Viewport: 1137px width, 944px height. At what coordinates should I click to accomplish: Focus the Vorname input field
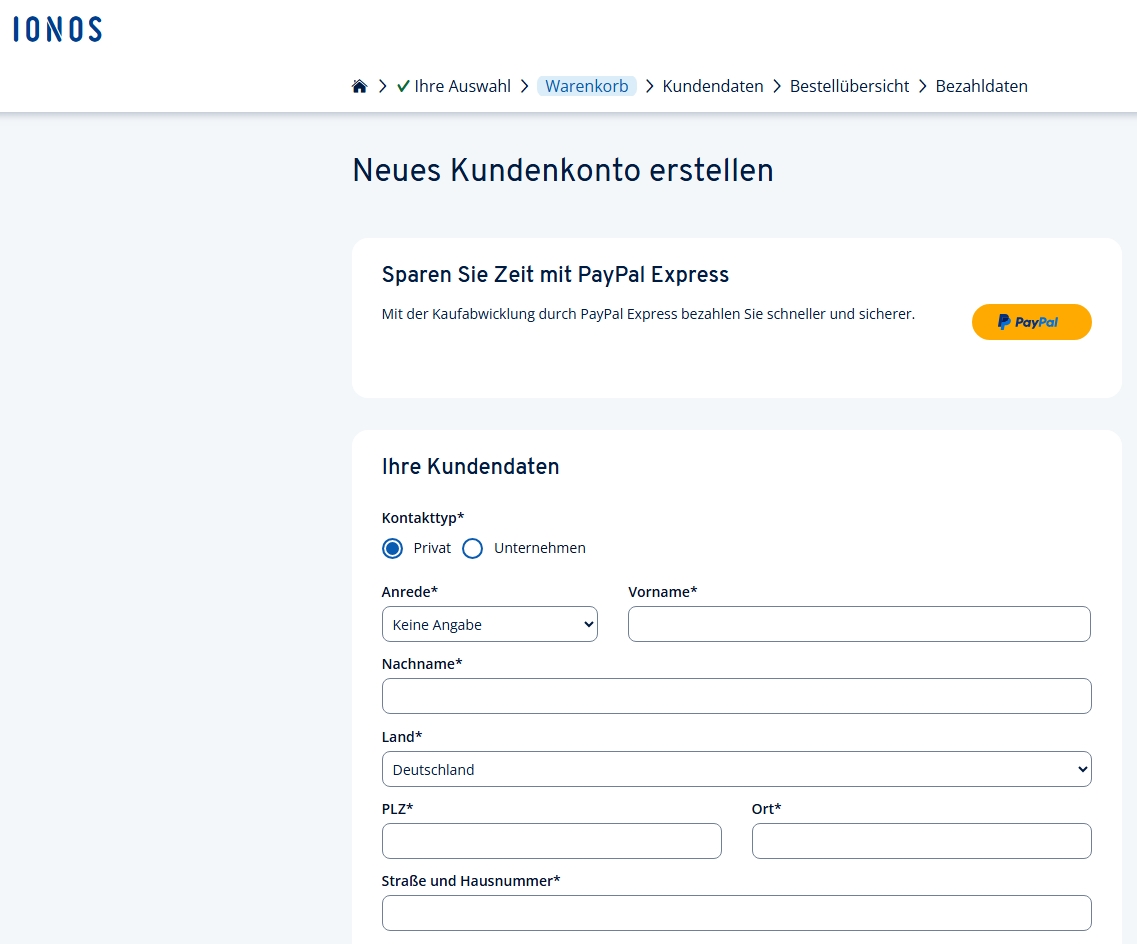[x=859, y=624]
